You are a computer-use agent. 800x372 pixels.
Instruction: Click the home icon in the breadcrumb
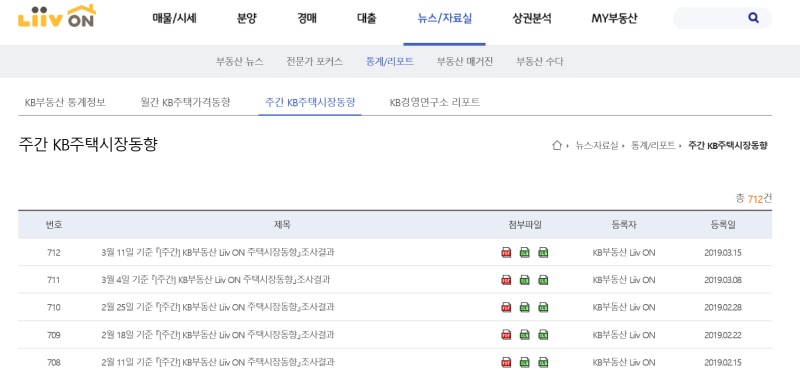pos(557,145)
